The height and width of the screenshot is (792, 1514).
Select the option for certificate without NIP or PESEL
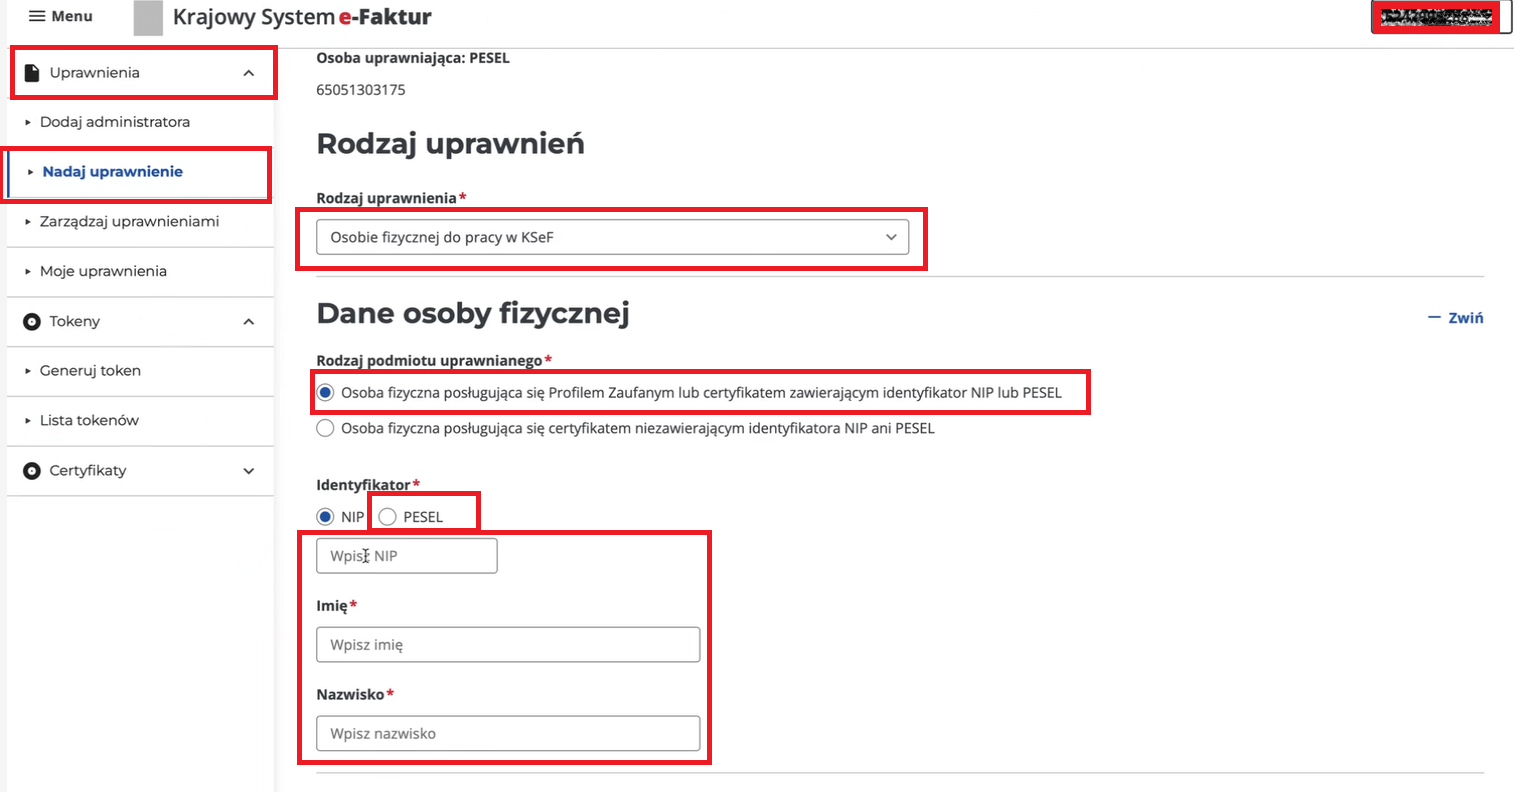(325, 428)
